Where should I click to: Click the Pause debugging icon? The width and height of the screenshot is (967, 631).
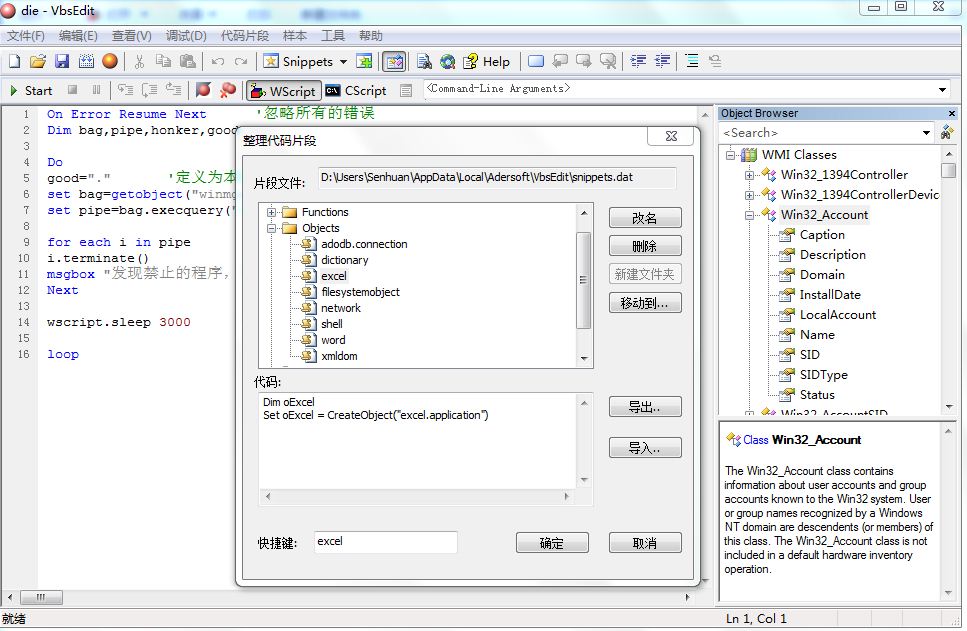pos(96,90)
